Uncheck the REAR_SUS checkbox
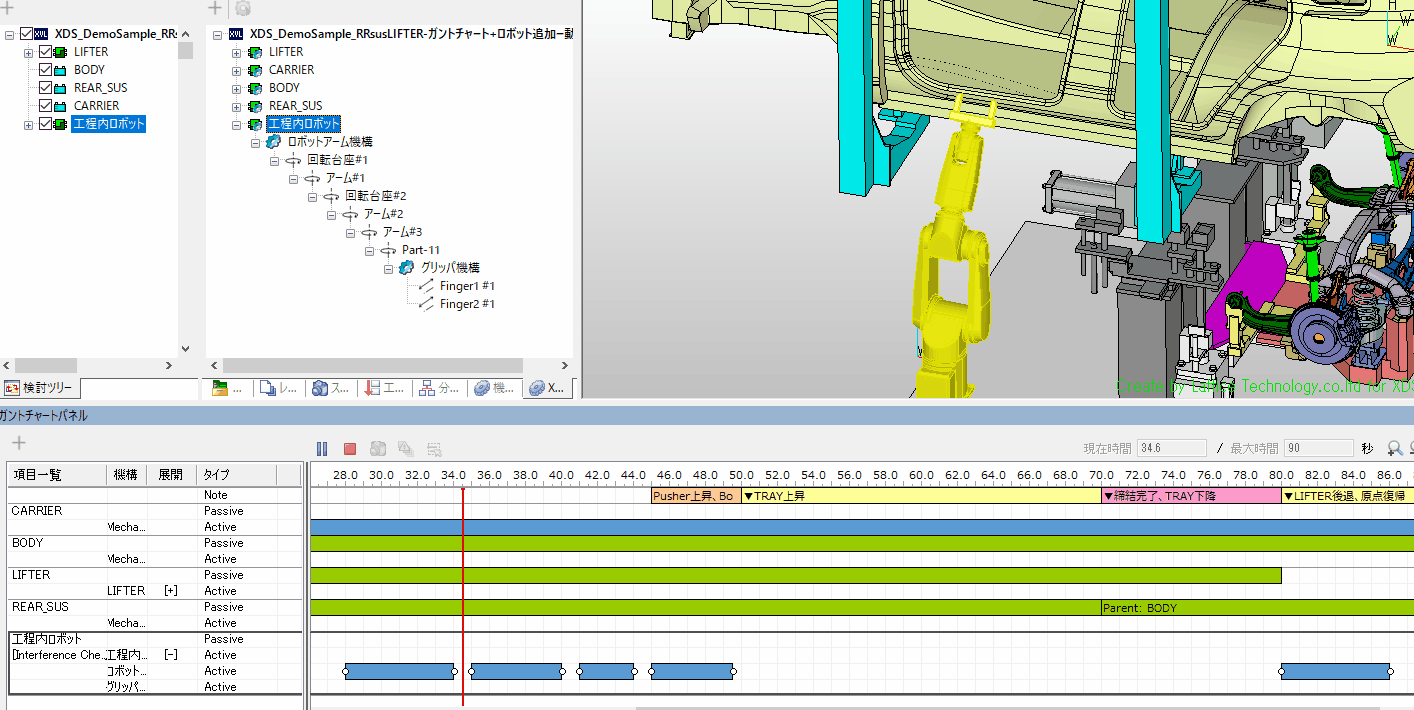This screenshot has width=1414, height=710. click(45, 88)
